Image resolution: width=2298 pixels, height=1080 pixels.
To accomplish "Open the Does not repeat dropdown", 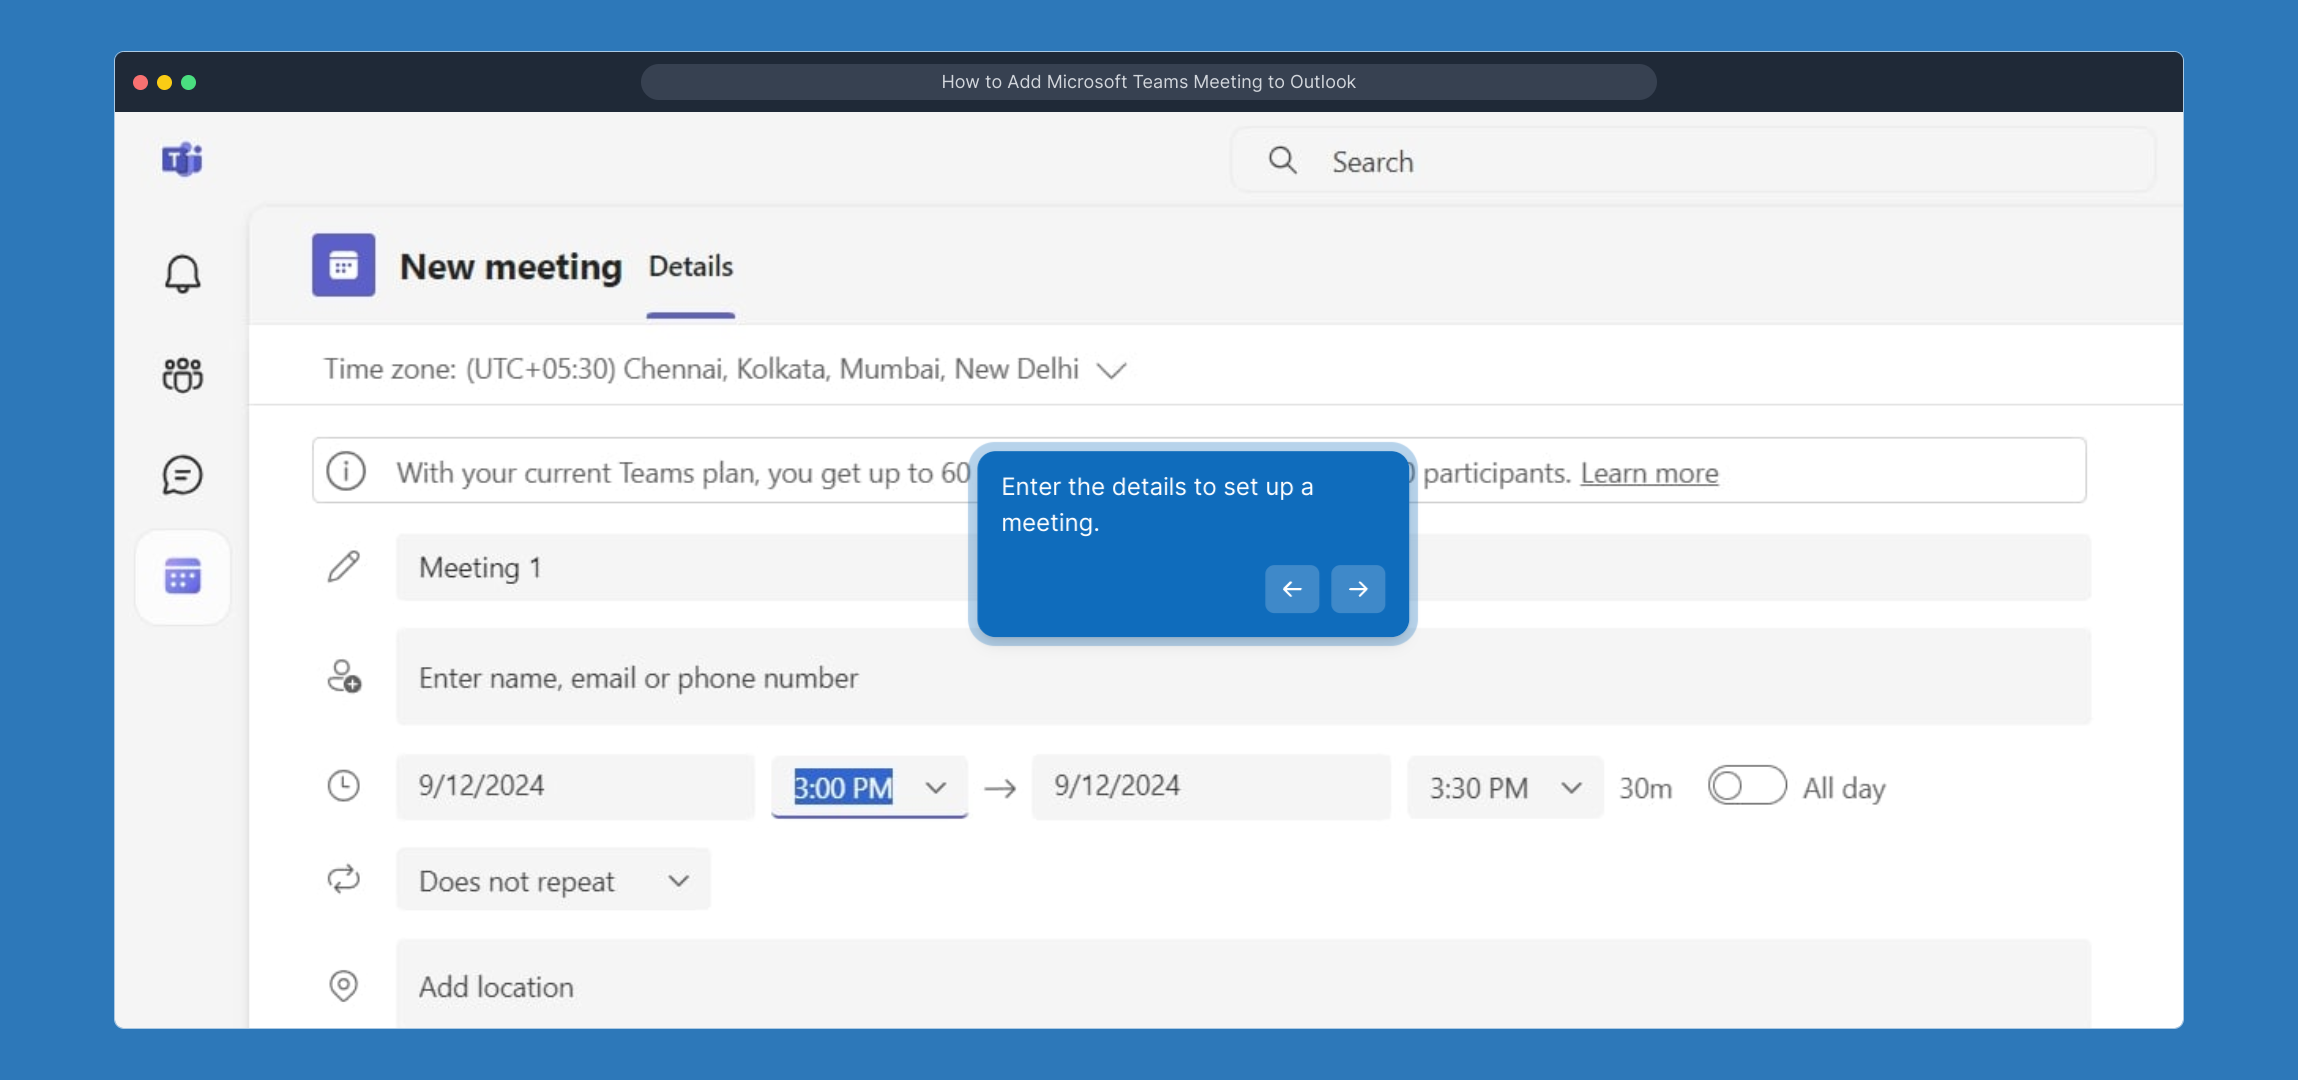I will [553, 881].
